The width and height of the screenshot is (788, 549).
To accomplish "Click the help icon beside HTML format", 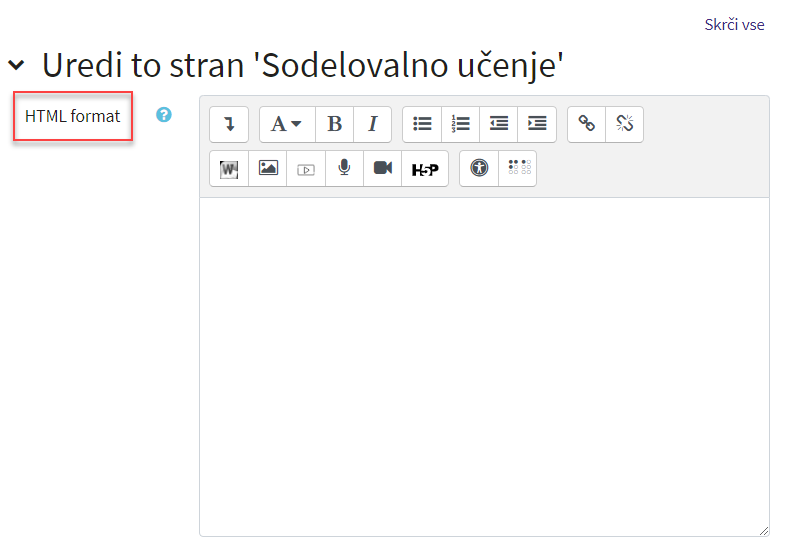I will tap(164, 115).
